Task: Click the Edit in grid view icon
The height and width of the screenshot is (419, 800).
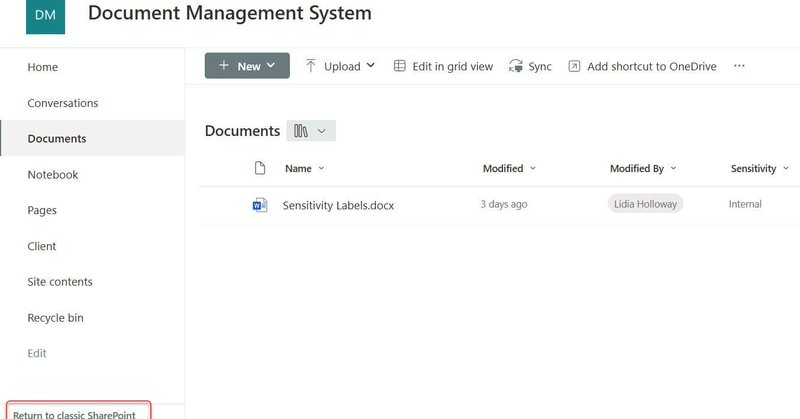Action: point(399,66)
